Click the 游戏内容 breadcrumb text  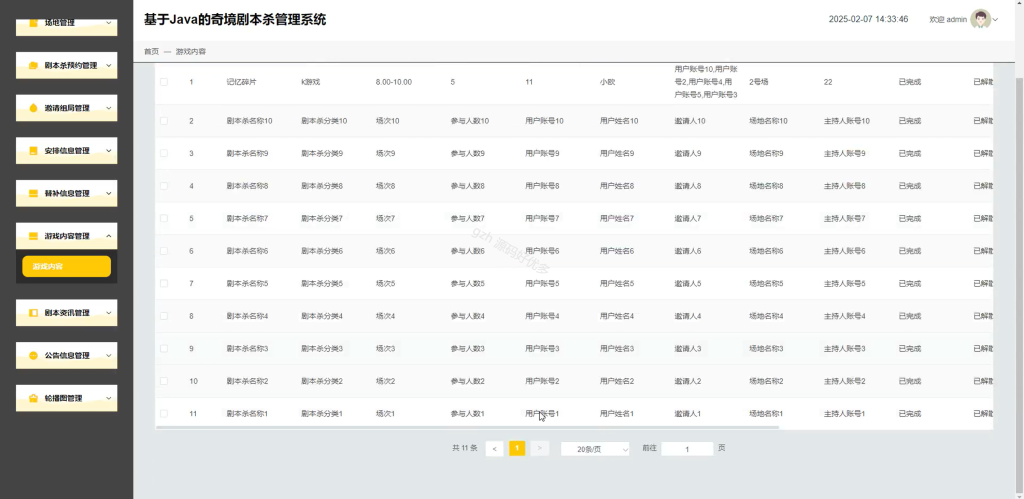(x=191, y=51)
